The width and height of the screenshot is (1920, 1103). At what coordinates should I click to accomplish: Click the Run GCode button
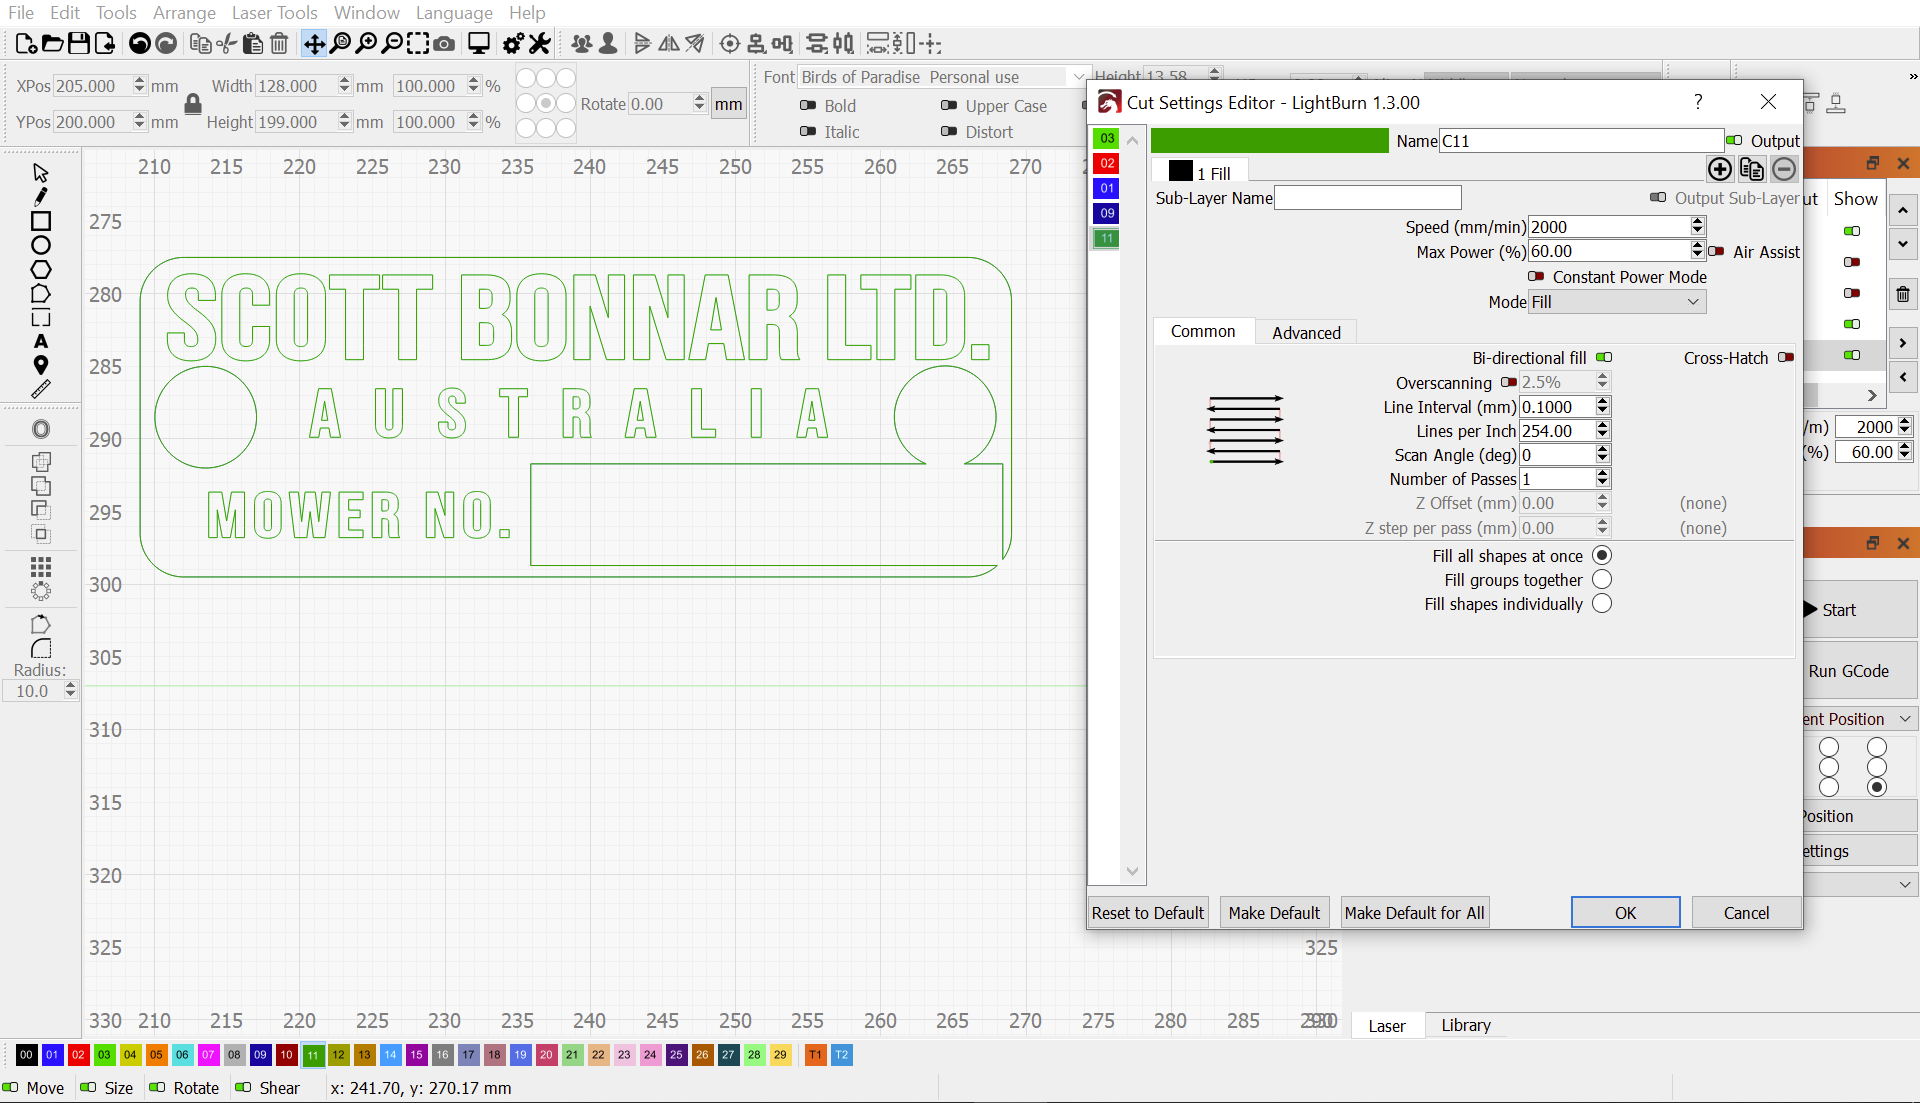pos(1858,671)
